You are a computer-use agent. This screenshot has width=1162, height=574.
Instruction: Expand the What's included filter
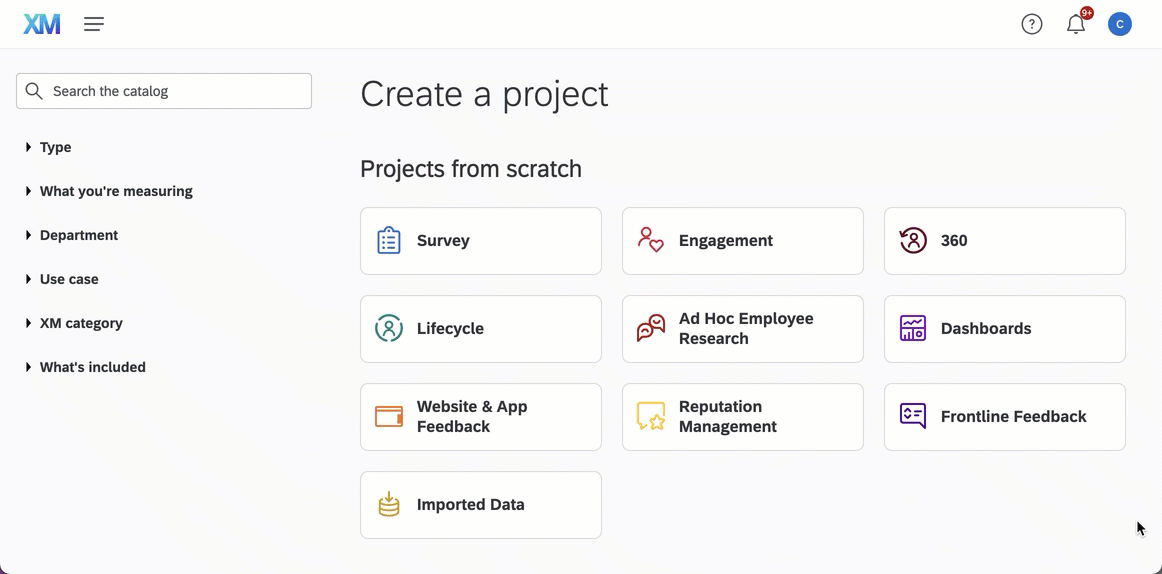[x=92, y=367]
